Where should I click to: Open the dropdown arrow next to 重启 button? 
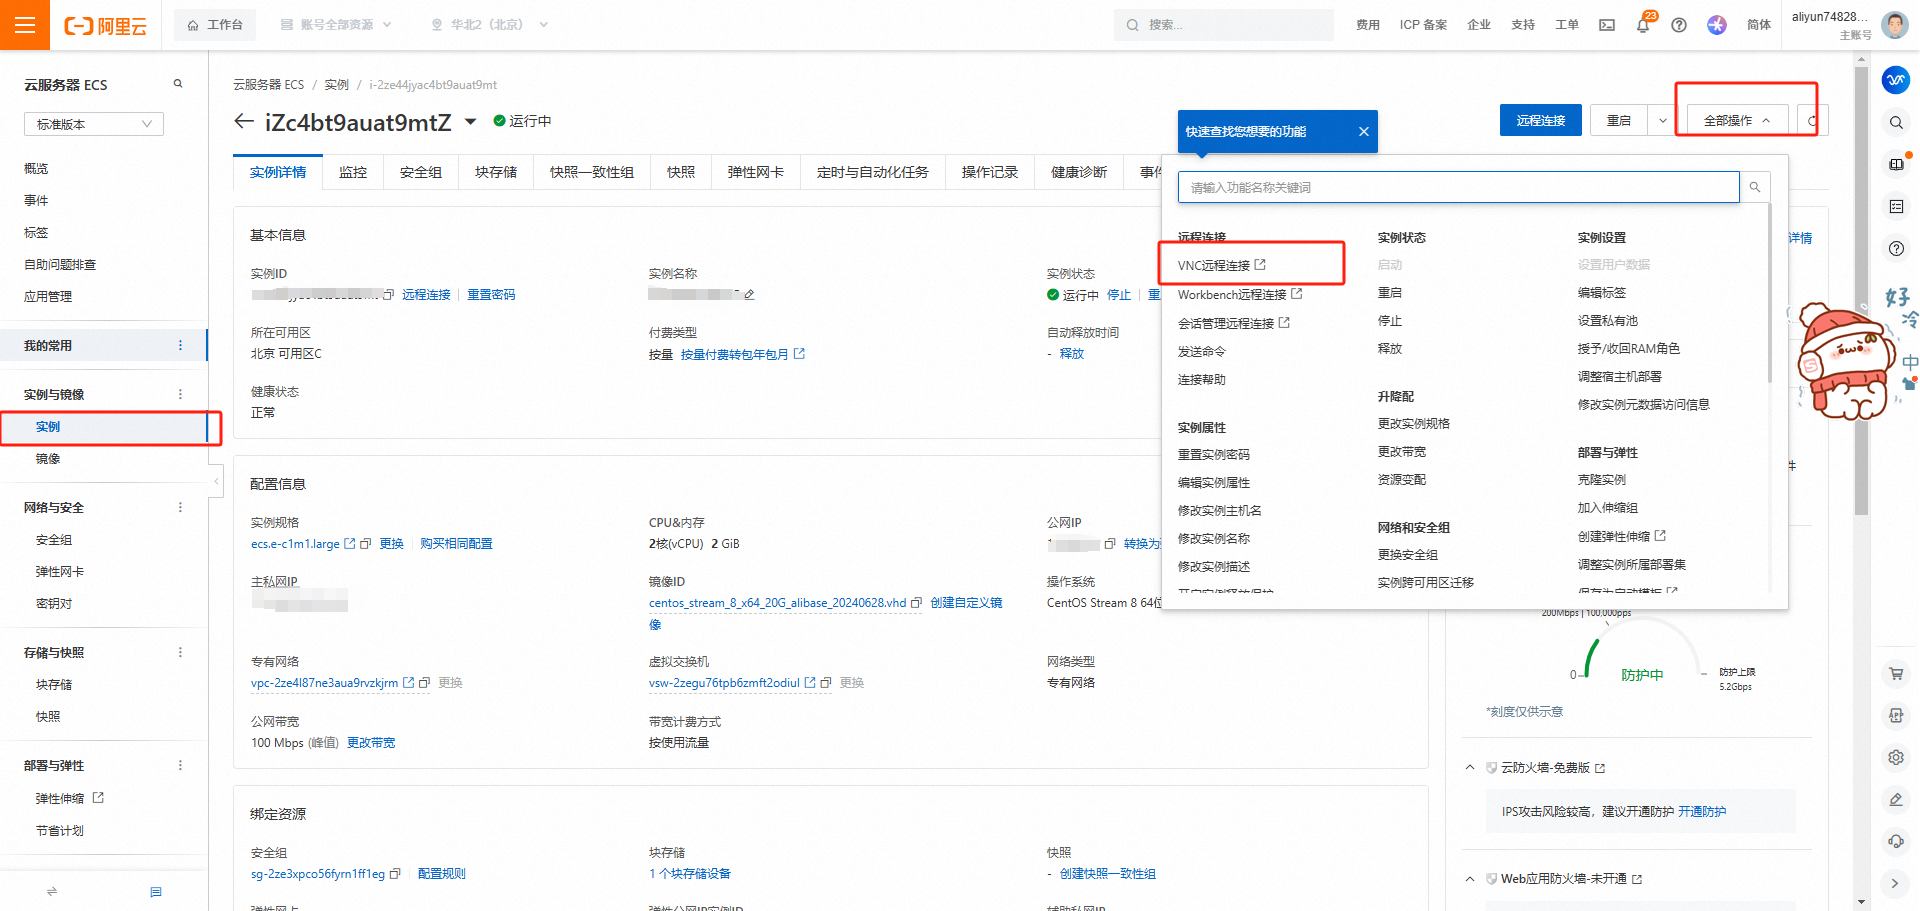coord(1662,120)
